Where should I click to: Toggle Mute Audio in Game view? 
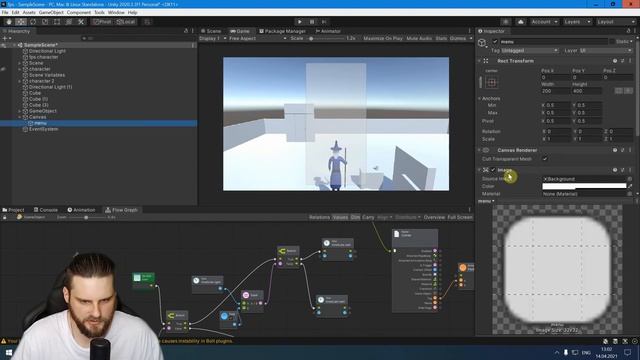pyautogui.click(x=419, y=38)
